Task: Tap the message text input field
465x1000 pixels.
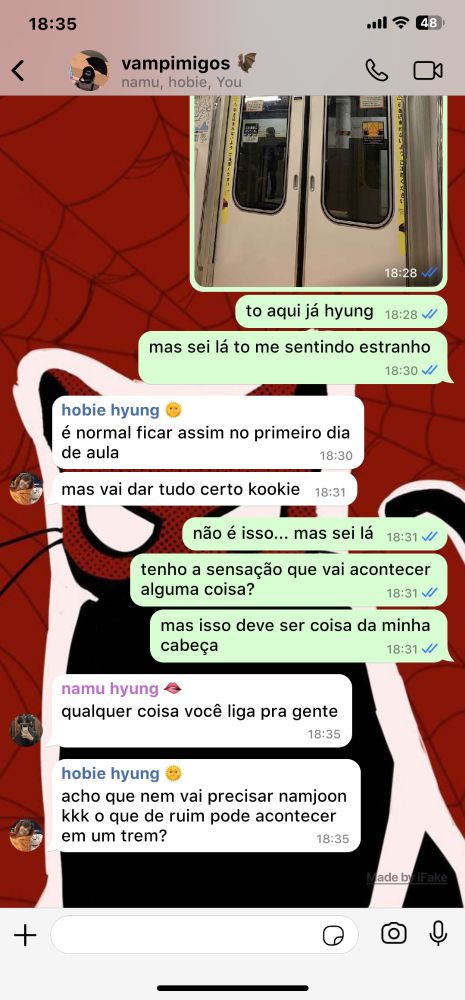Action: pyautogui.click(x=204, y=935)
